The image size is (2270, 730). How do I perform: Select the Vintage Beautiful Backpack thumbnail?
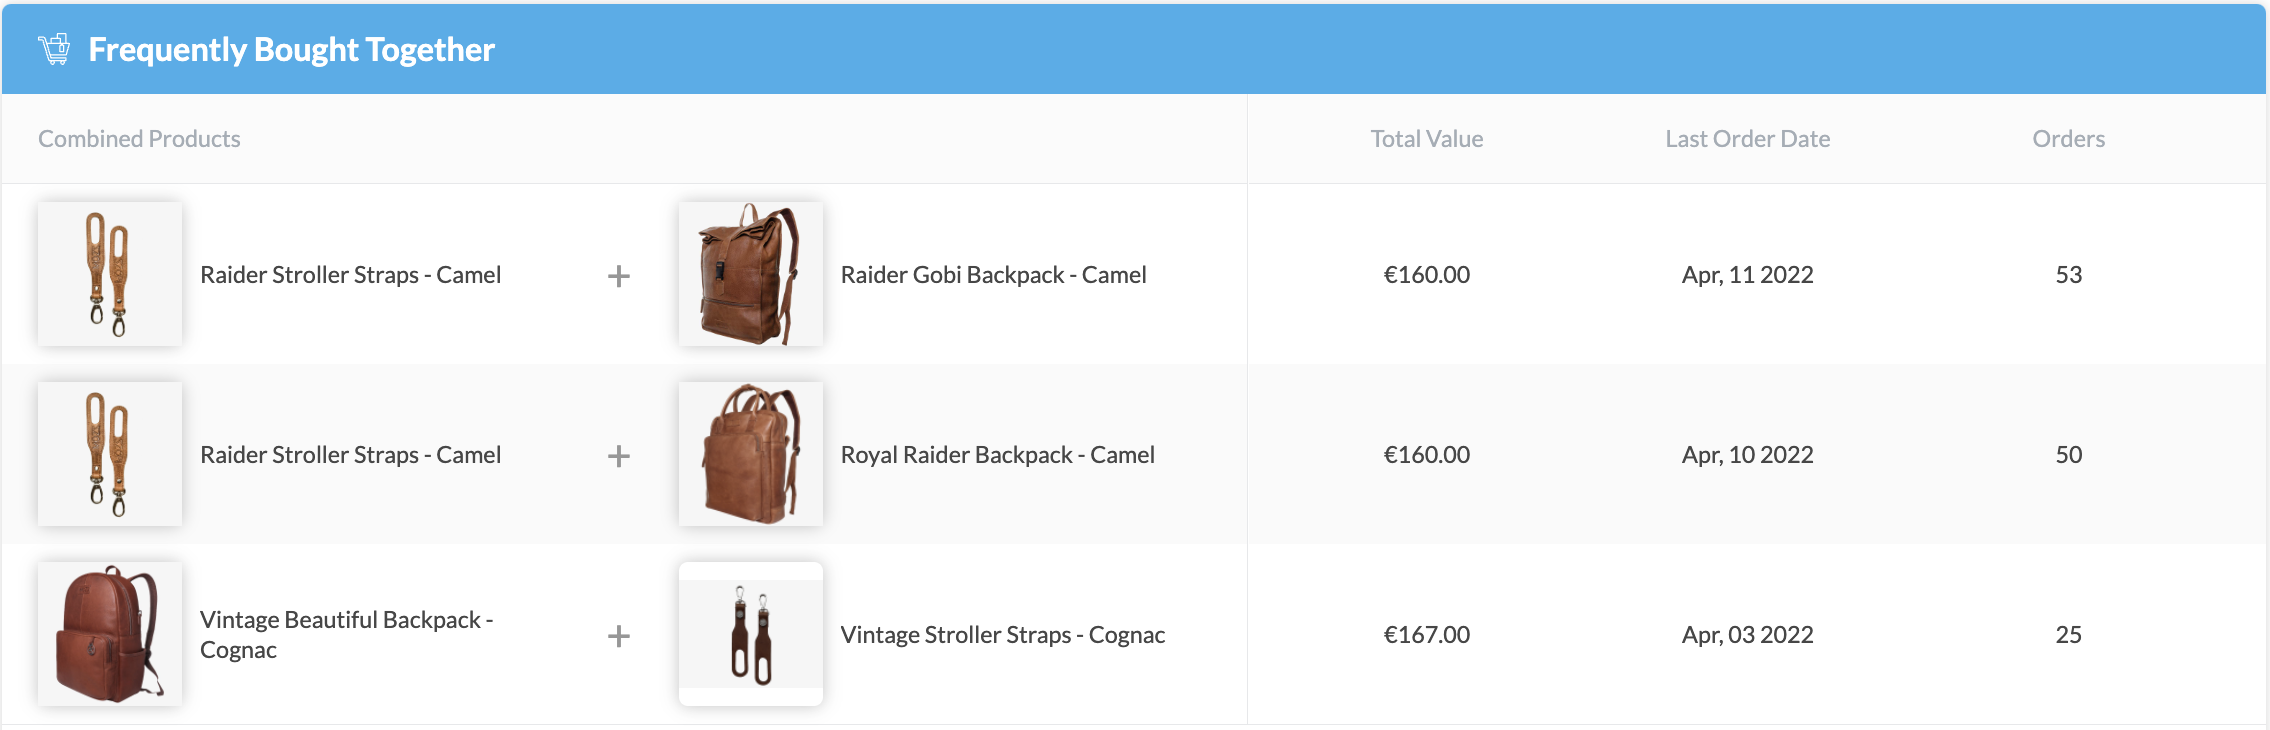[x=110, y=634]
